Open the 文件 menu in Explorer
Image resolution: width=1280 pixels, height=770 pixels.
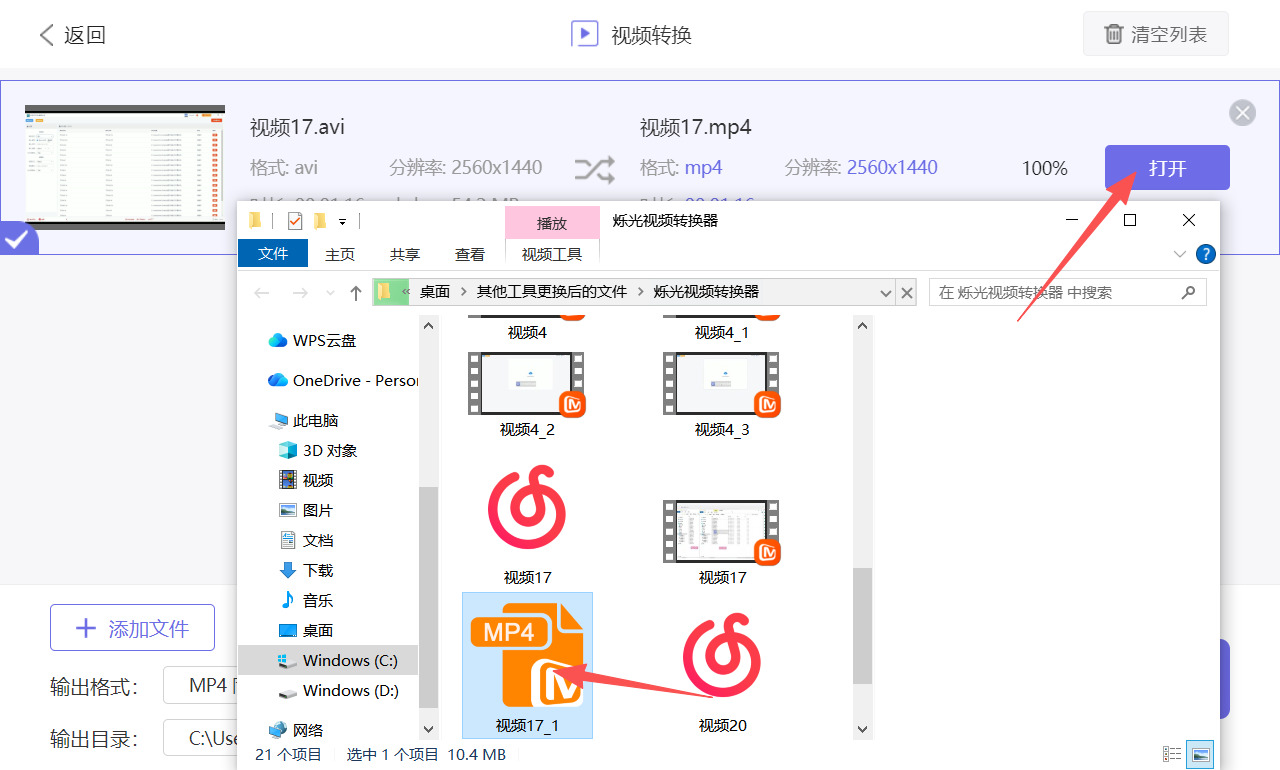point(273,254)
